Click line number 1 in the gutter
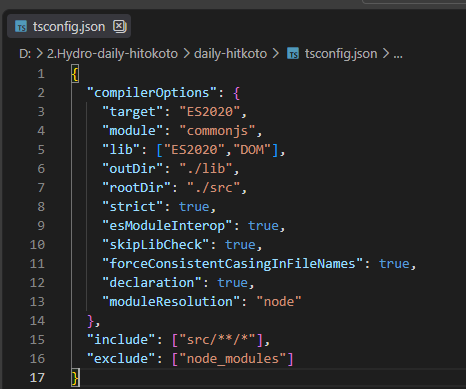This screenshot has width=466, height=389. (41, 74)
